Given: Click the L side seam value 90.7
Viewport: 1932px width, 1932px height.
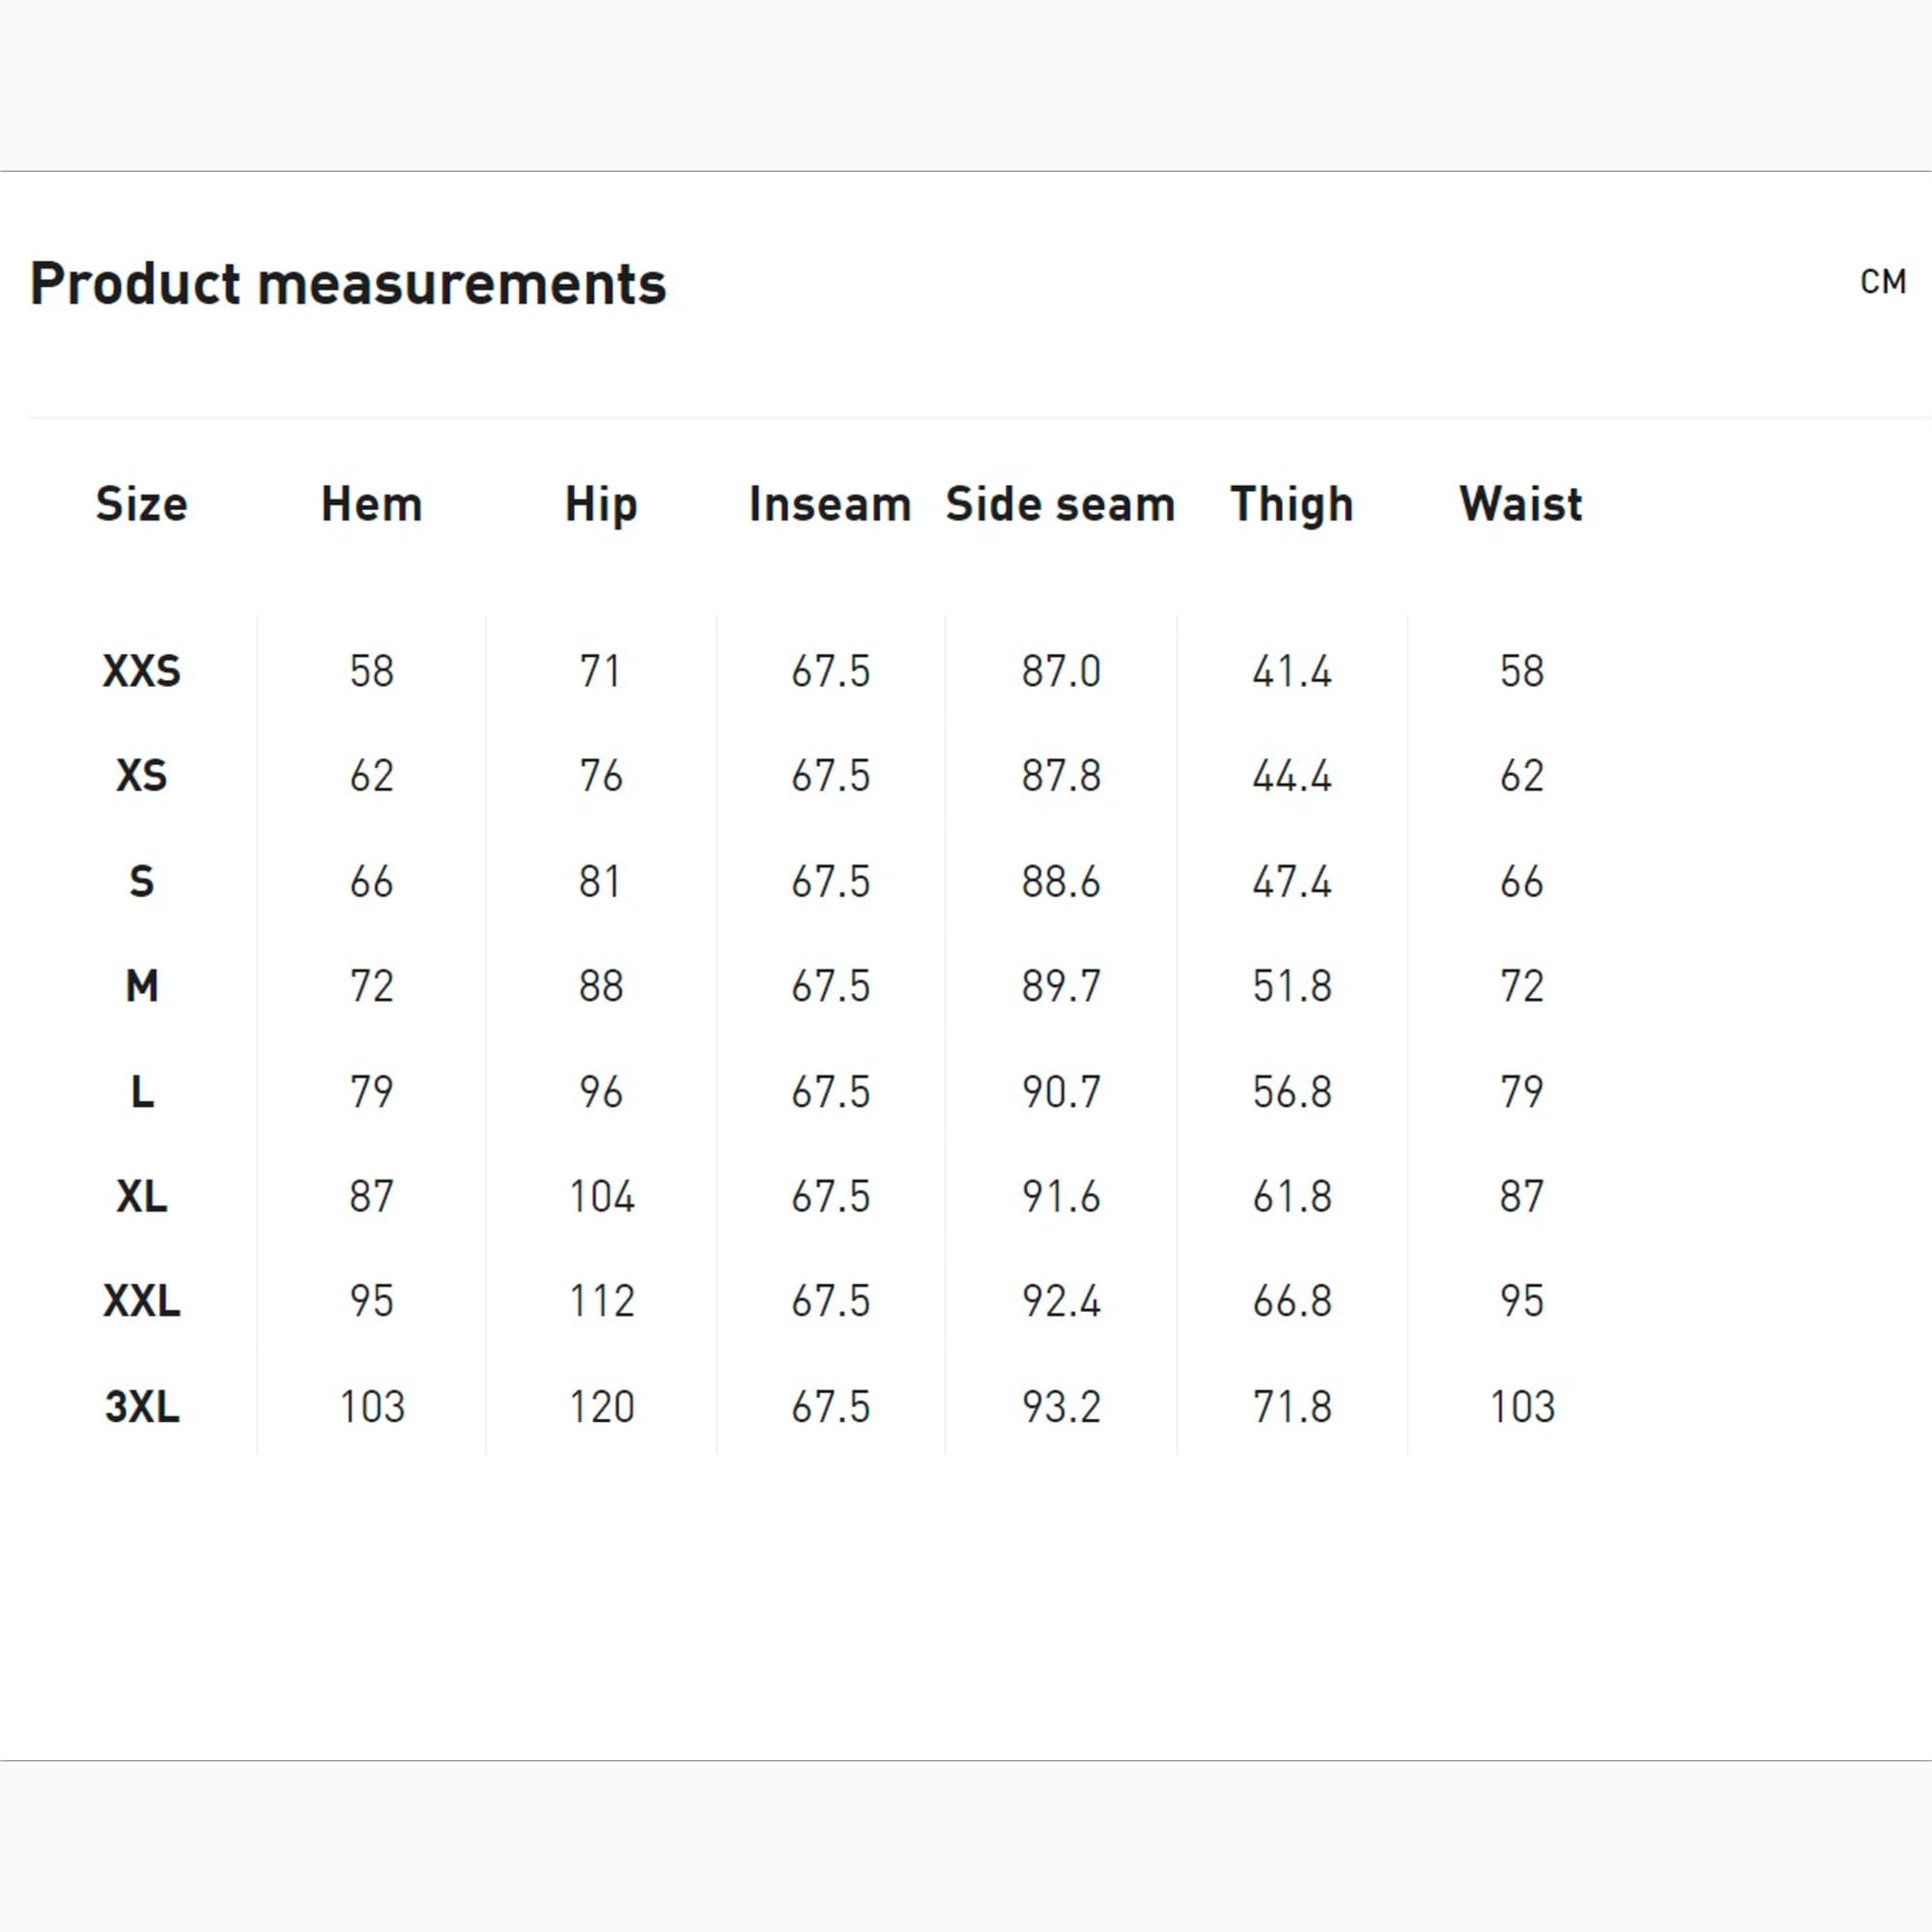Looking at the screenshot, I should click(x=1060, y=1091).
